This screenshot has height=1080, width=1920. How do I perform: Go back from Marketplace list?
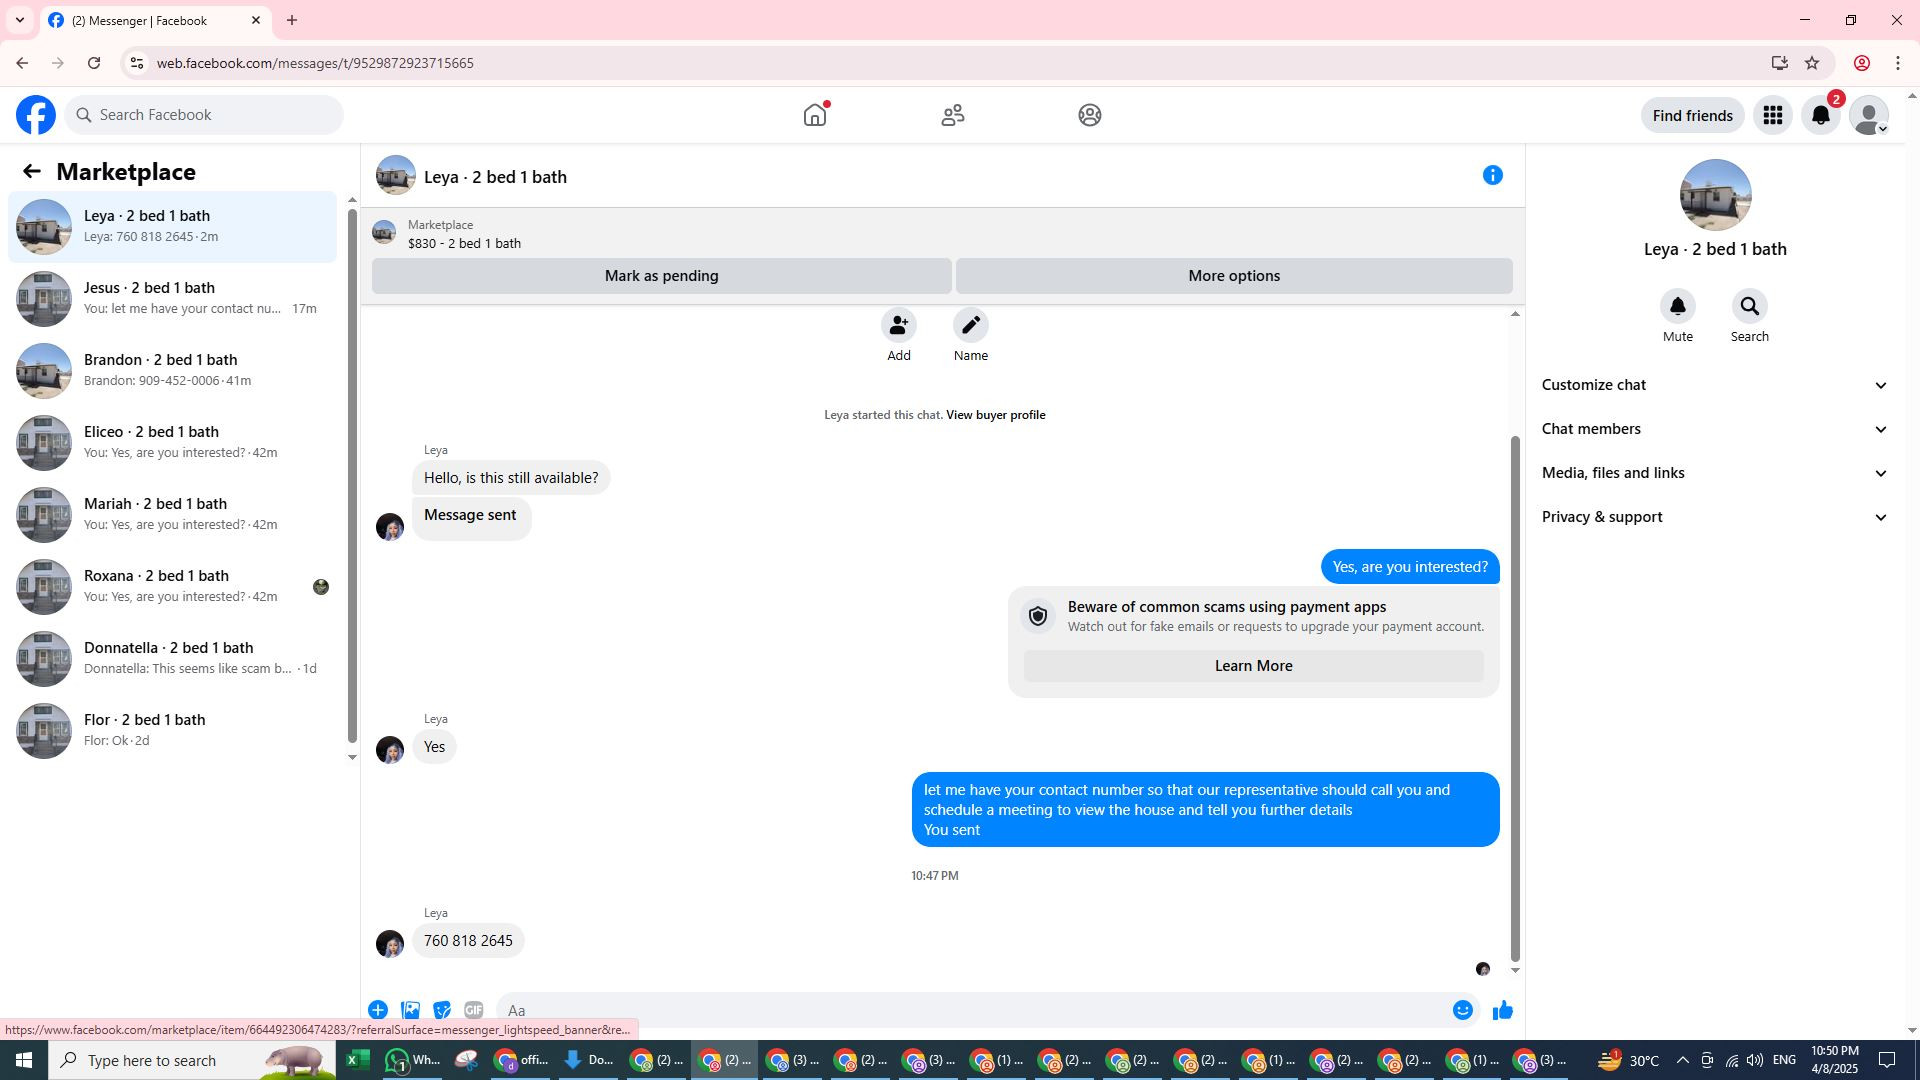pos(32,172)
